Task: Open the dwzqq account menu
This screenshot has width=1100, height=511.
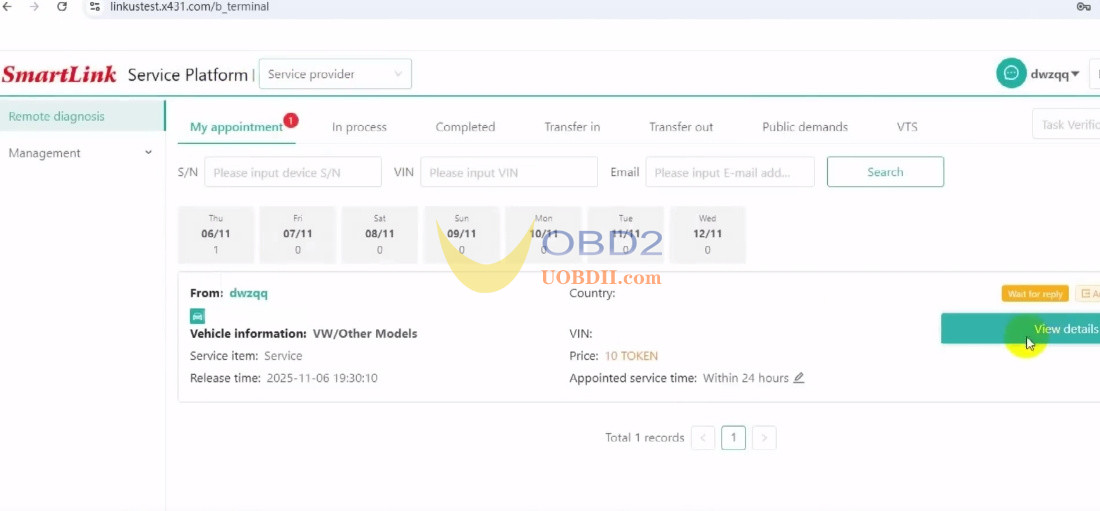Action: pos(1054,74)
